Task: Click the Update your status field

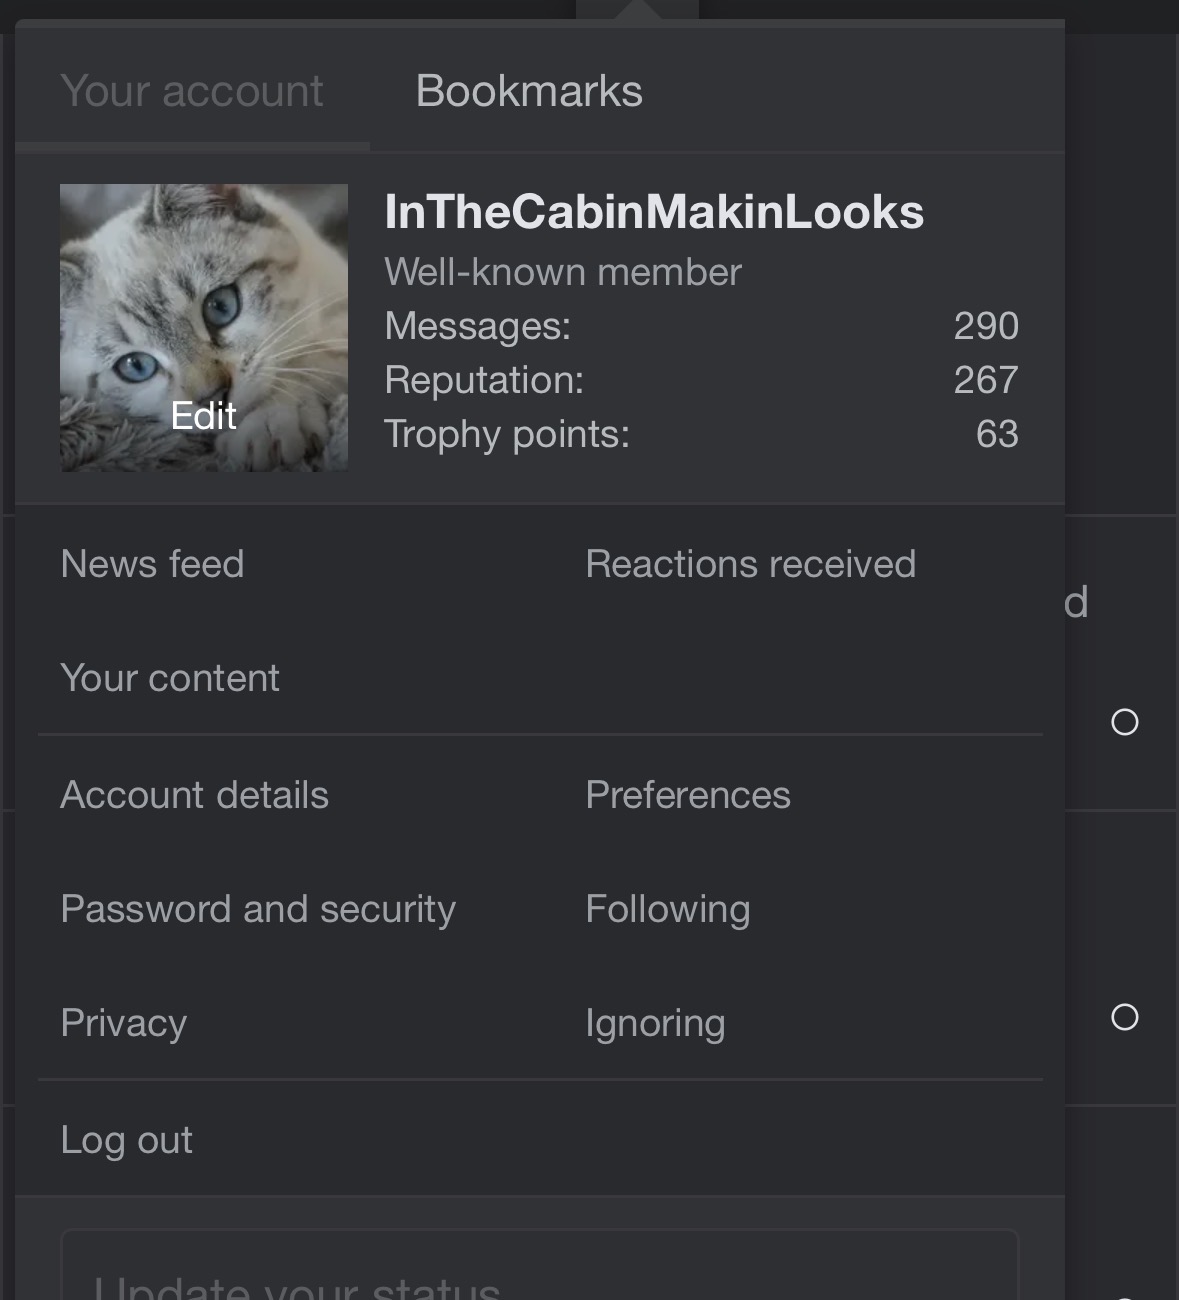Action: tap(540, 1275)
